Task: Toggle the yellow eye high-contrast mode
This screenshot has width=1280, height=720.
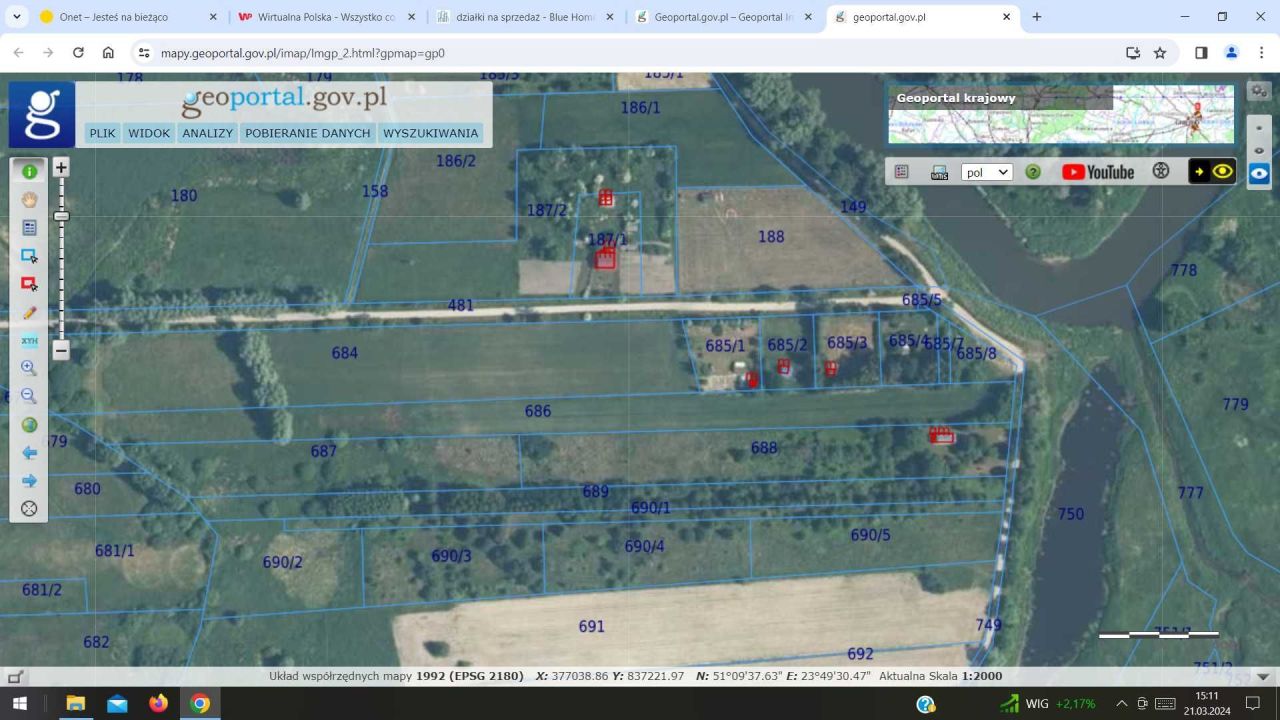Action: pyautogui.click(x=1212, y=171)
